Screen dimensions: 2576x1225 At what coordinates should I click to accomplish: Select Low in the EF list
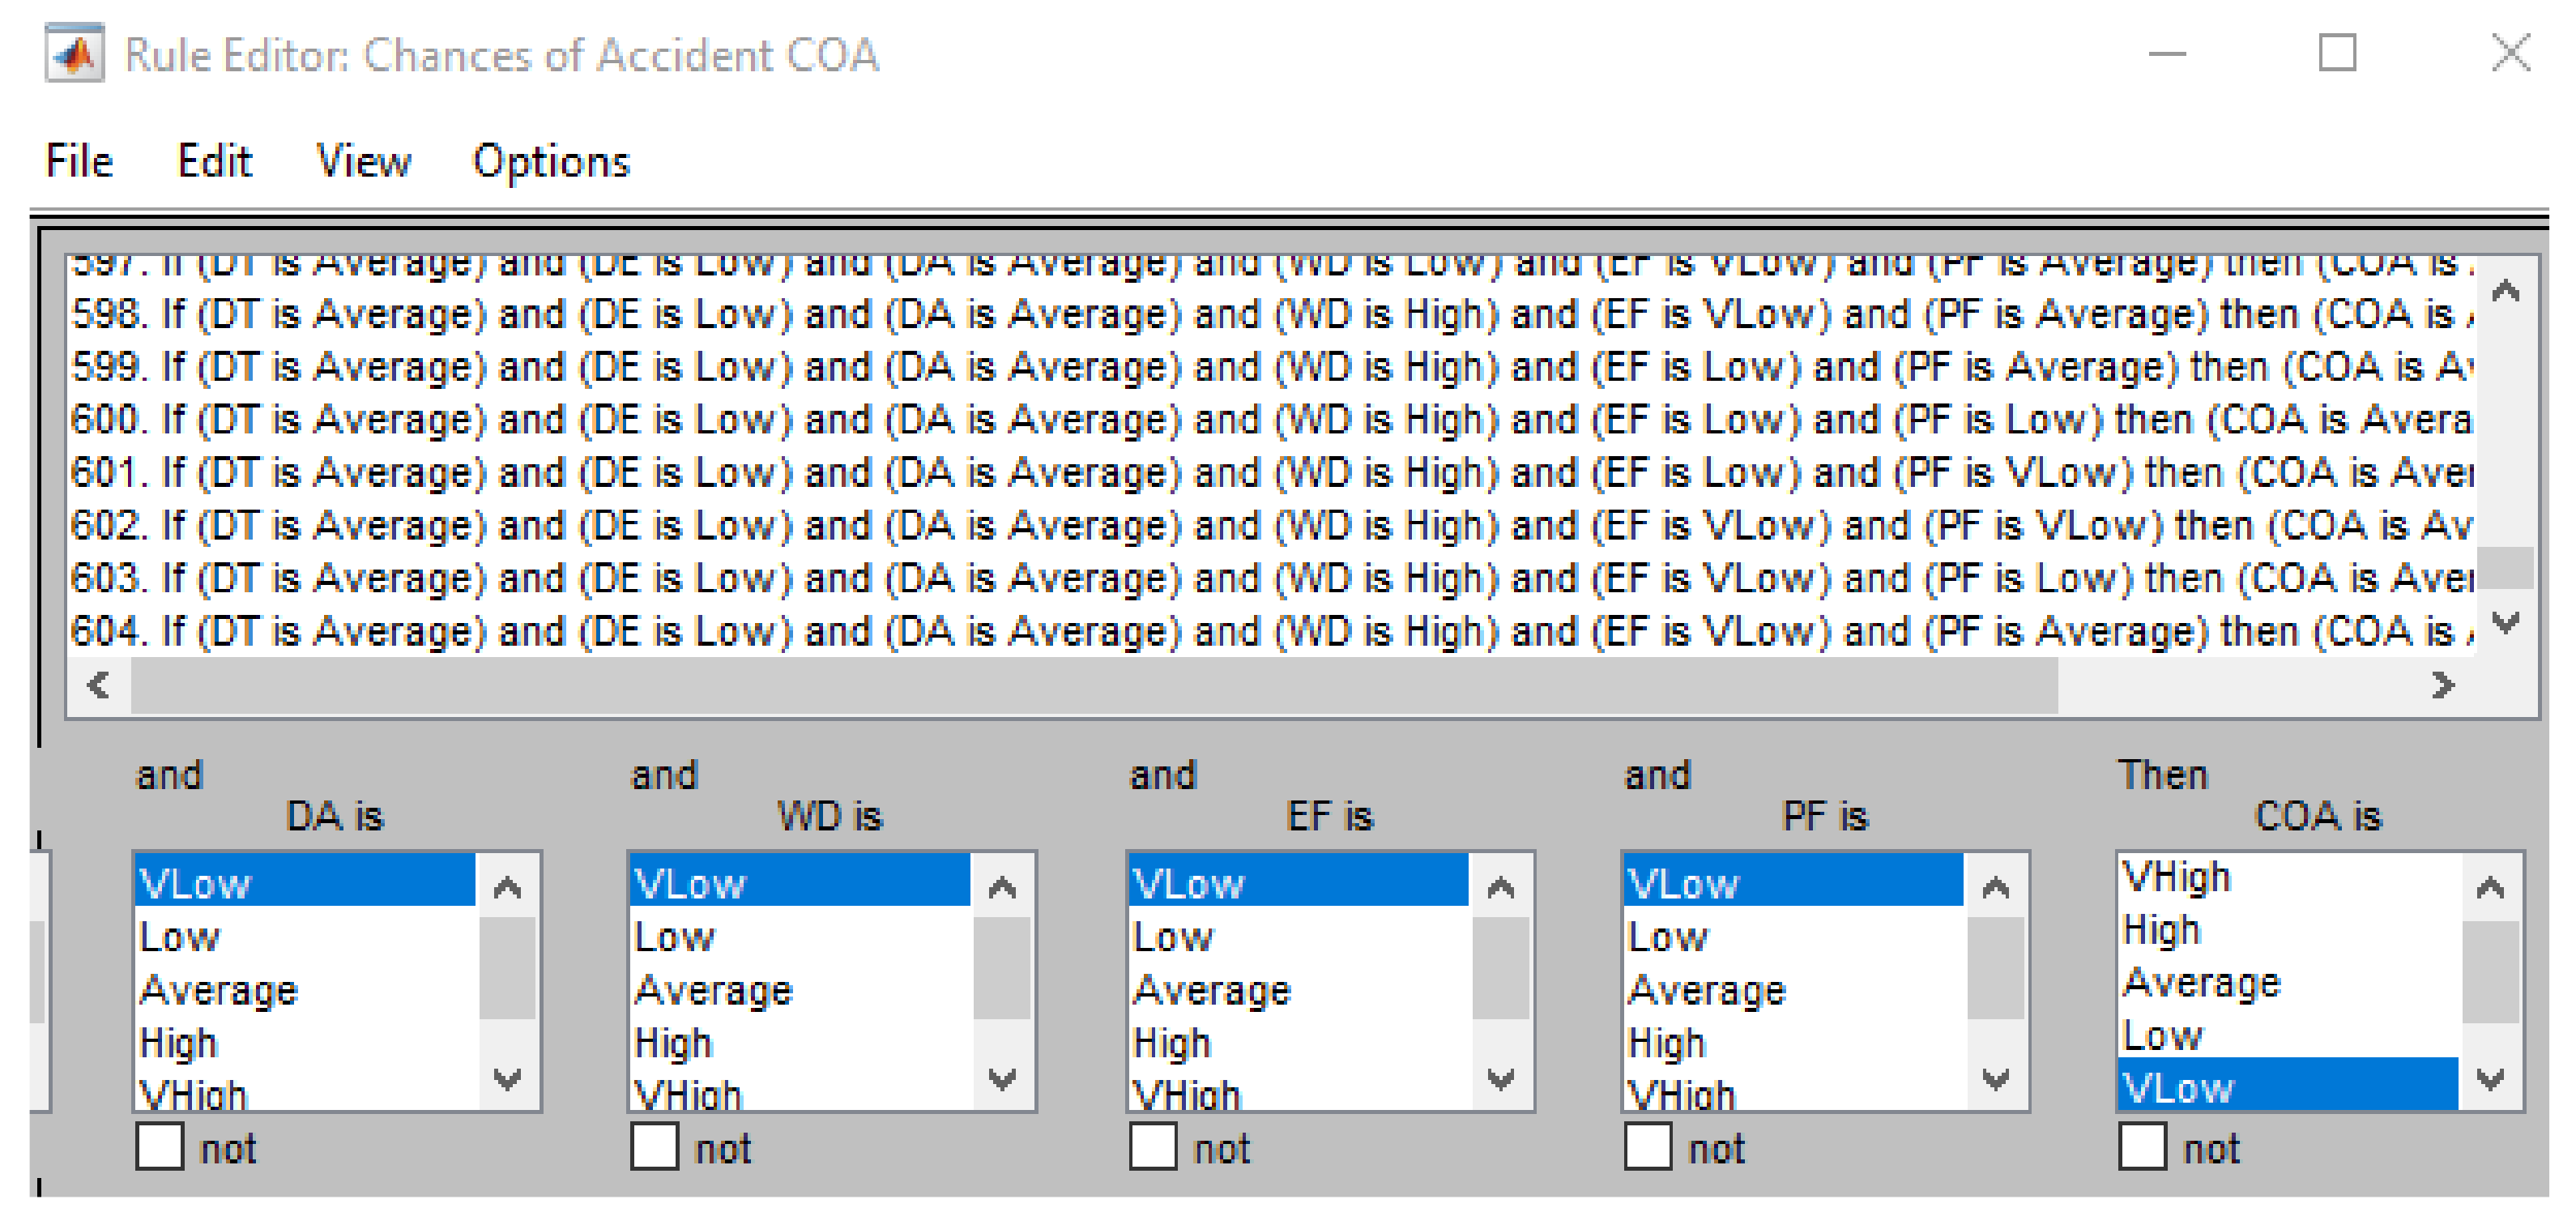tap(1172, 938)
